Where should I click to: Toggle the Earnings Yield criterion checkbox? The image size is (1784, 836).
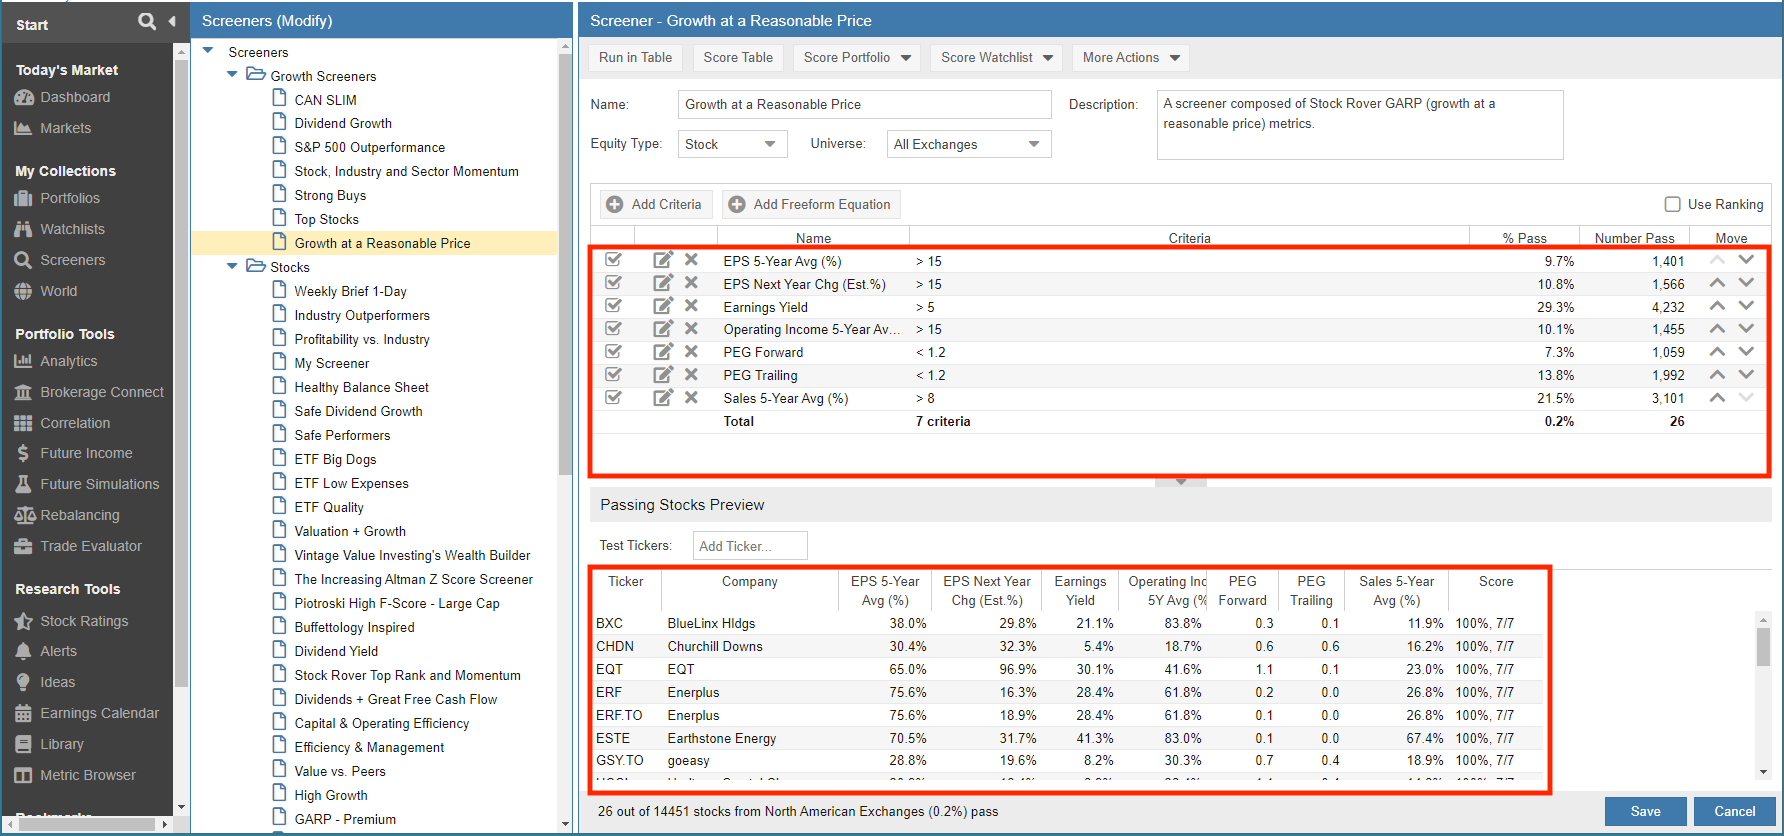point(614,306)
